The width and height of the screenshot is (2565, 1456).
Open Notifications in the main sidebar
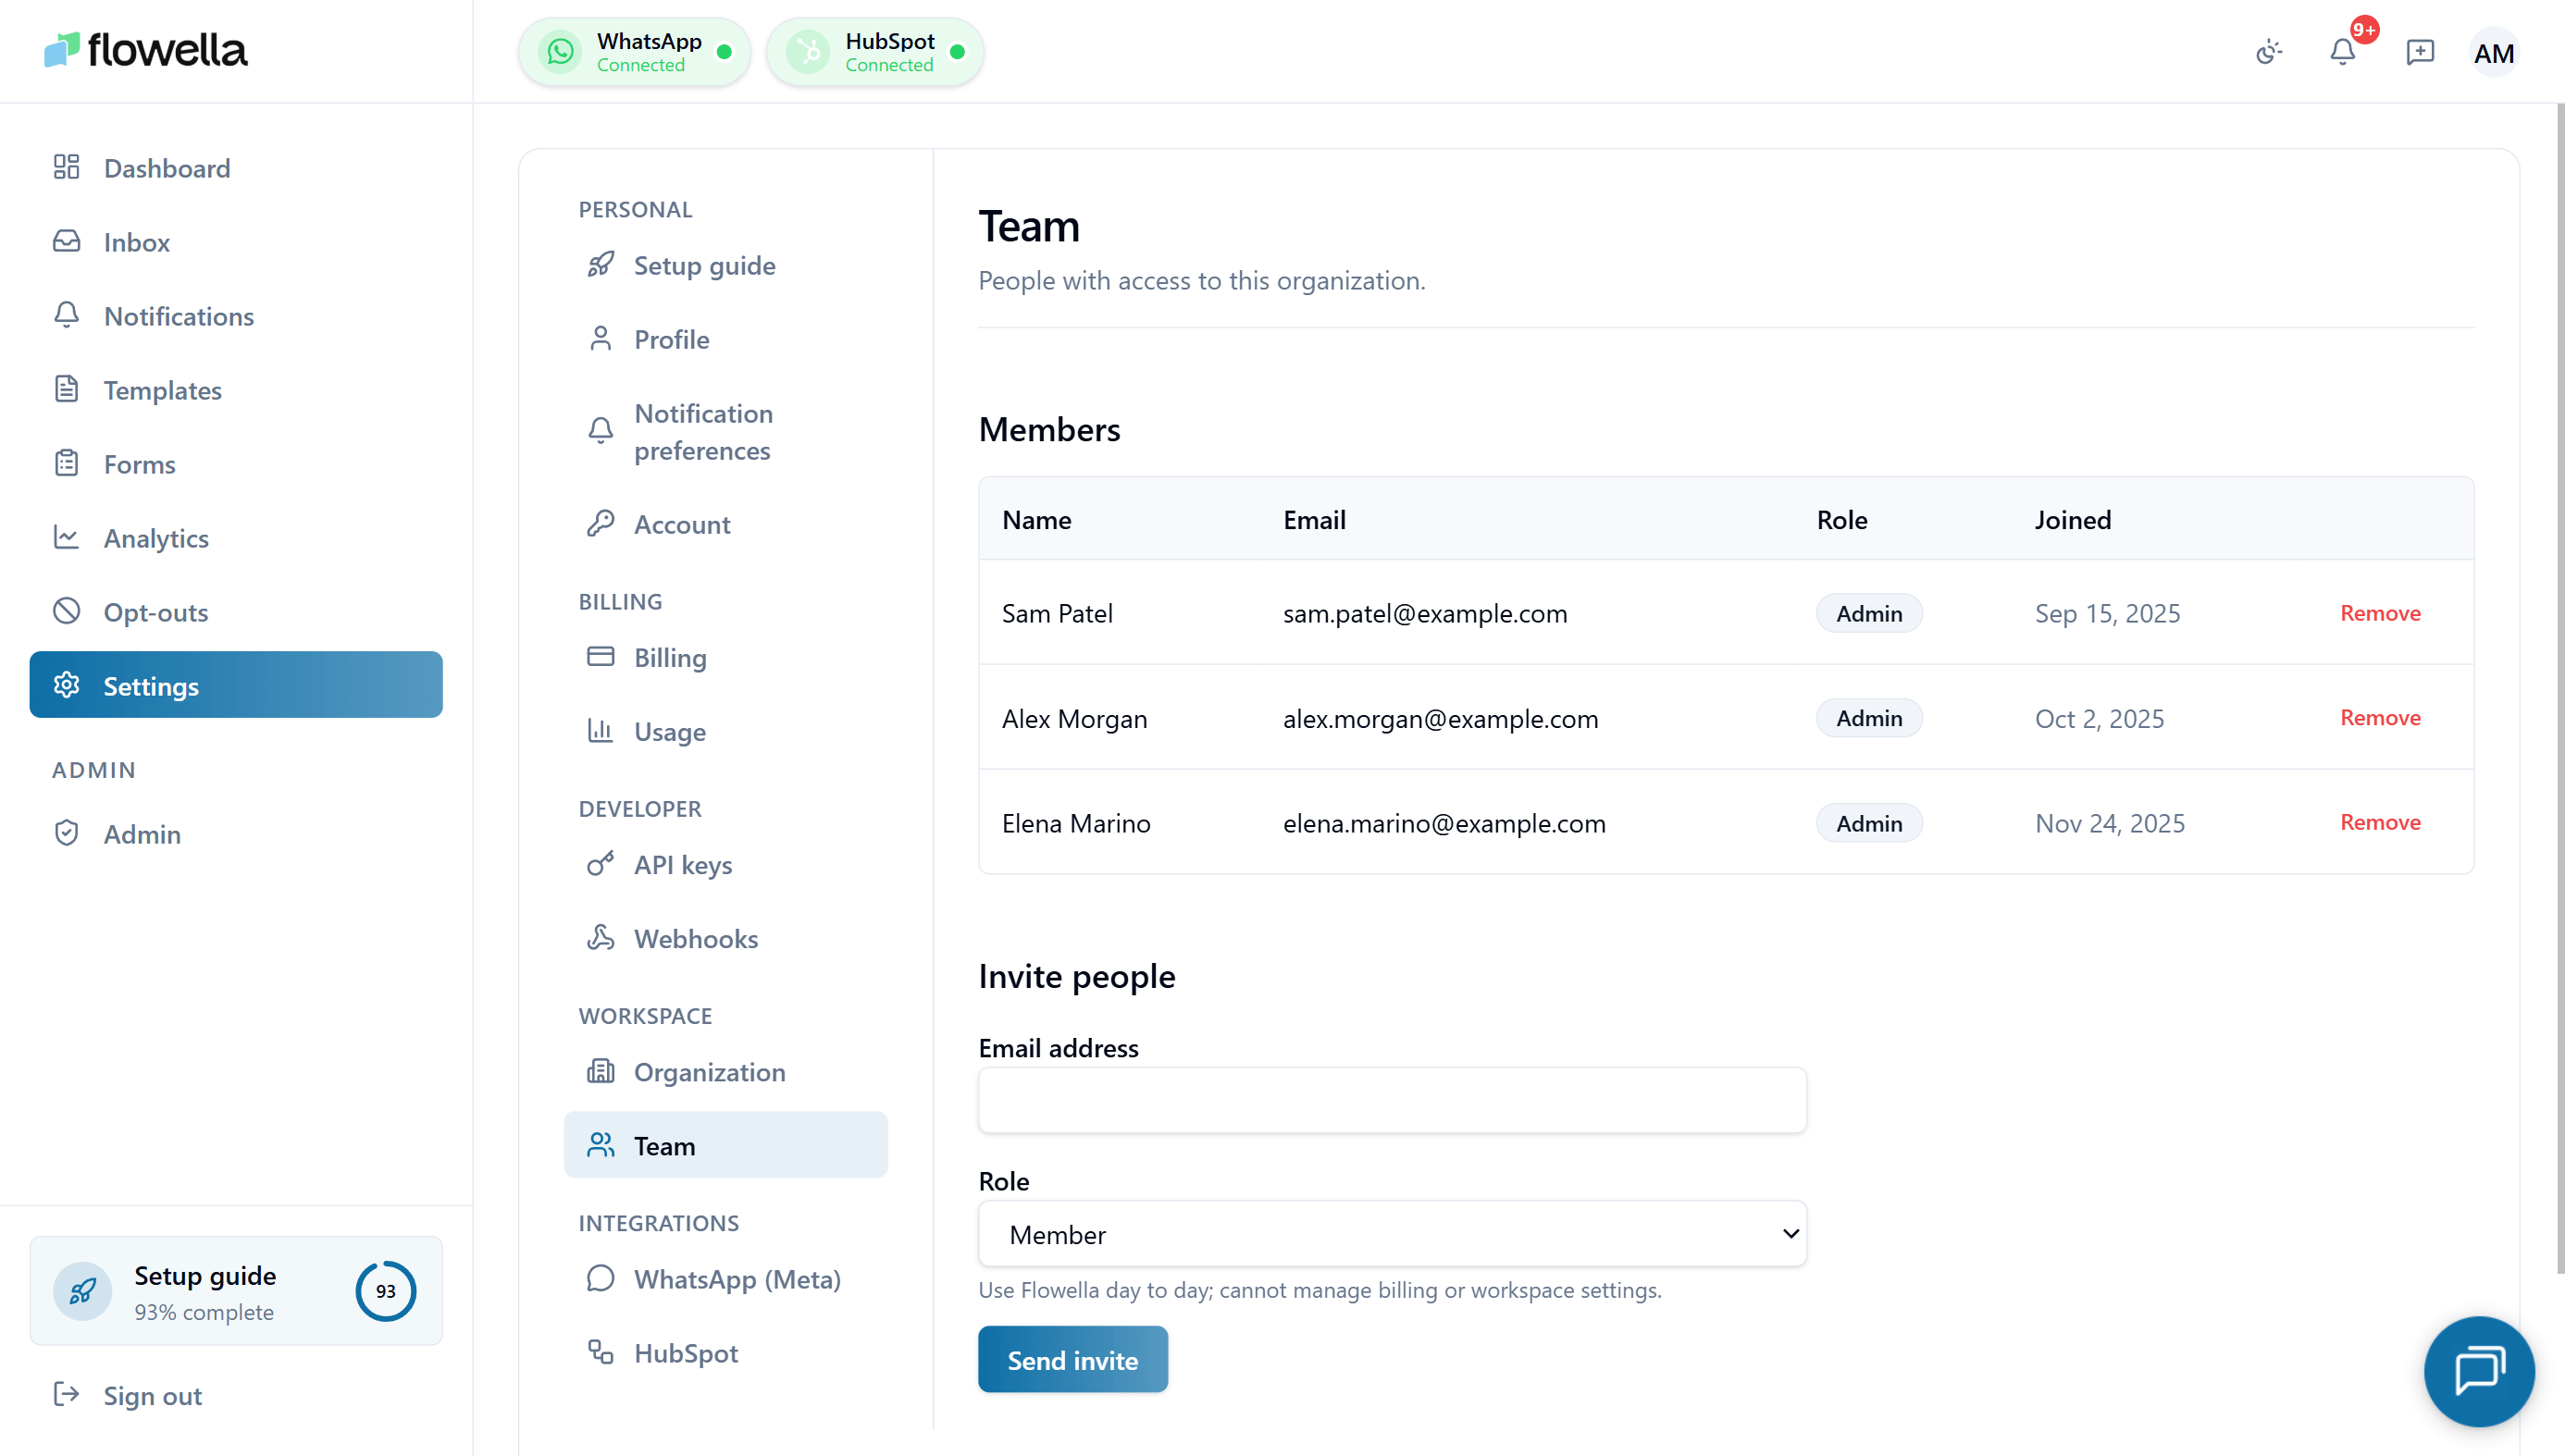click(236, 316)
